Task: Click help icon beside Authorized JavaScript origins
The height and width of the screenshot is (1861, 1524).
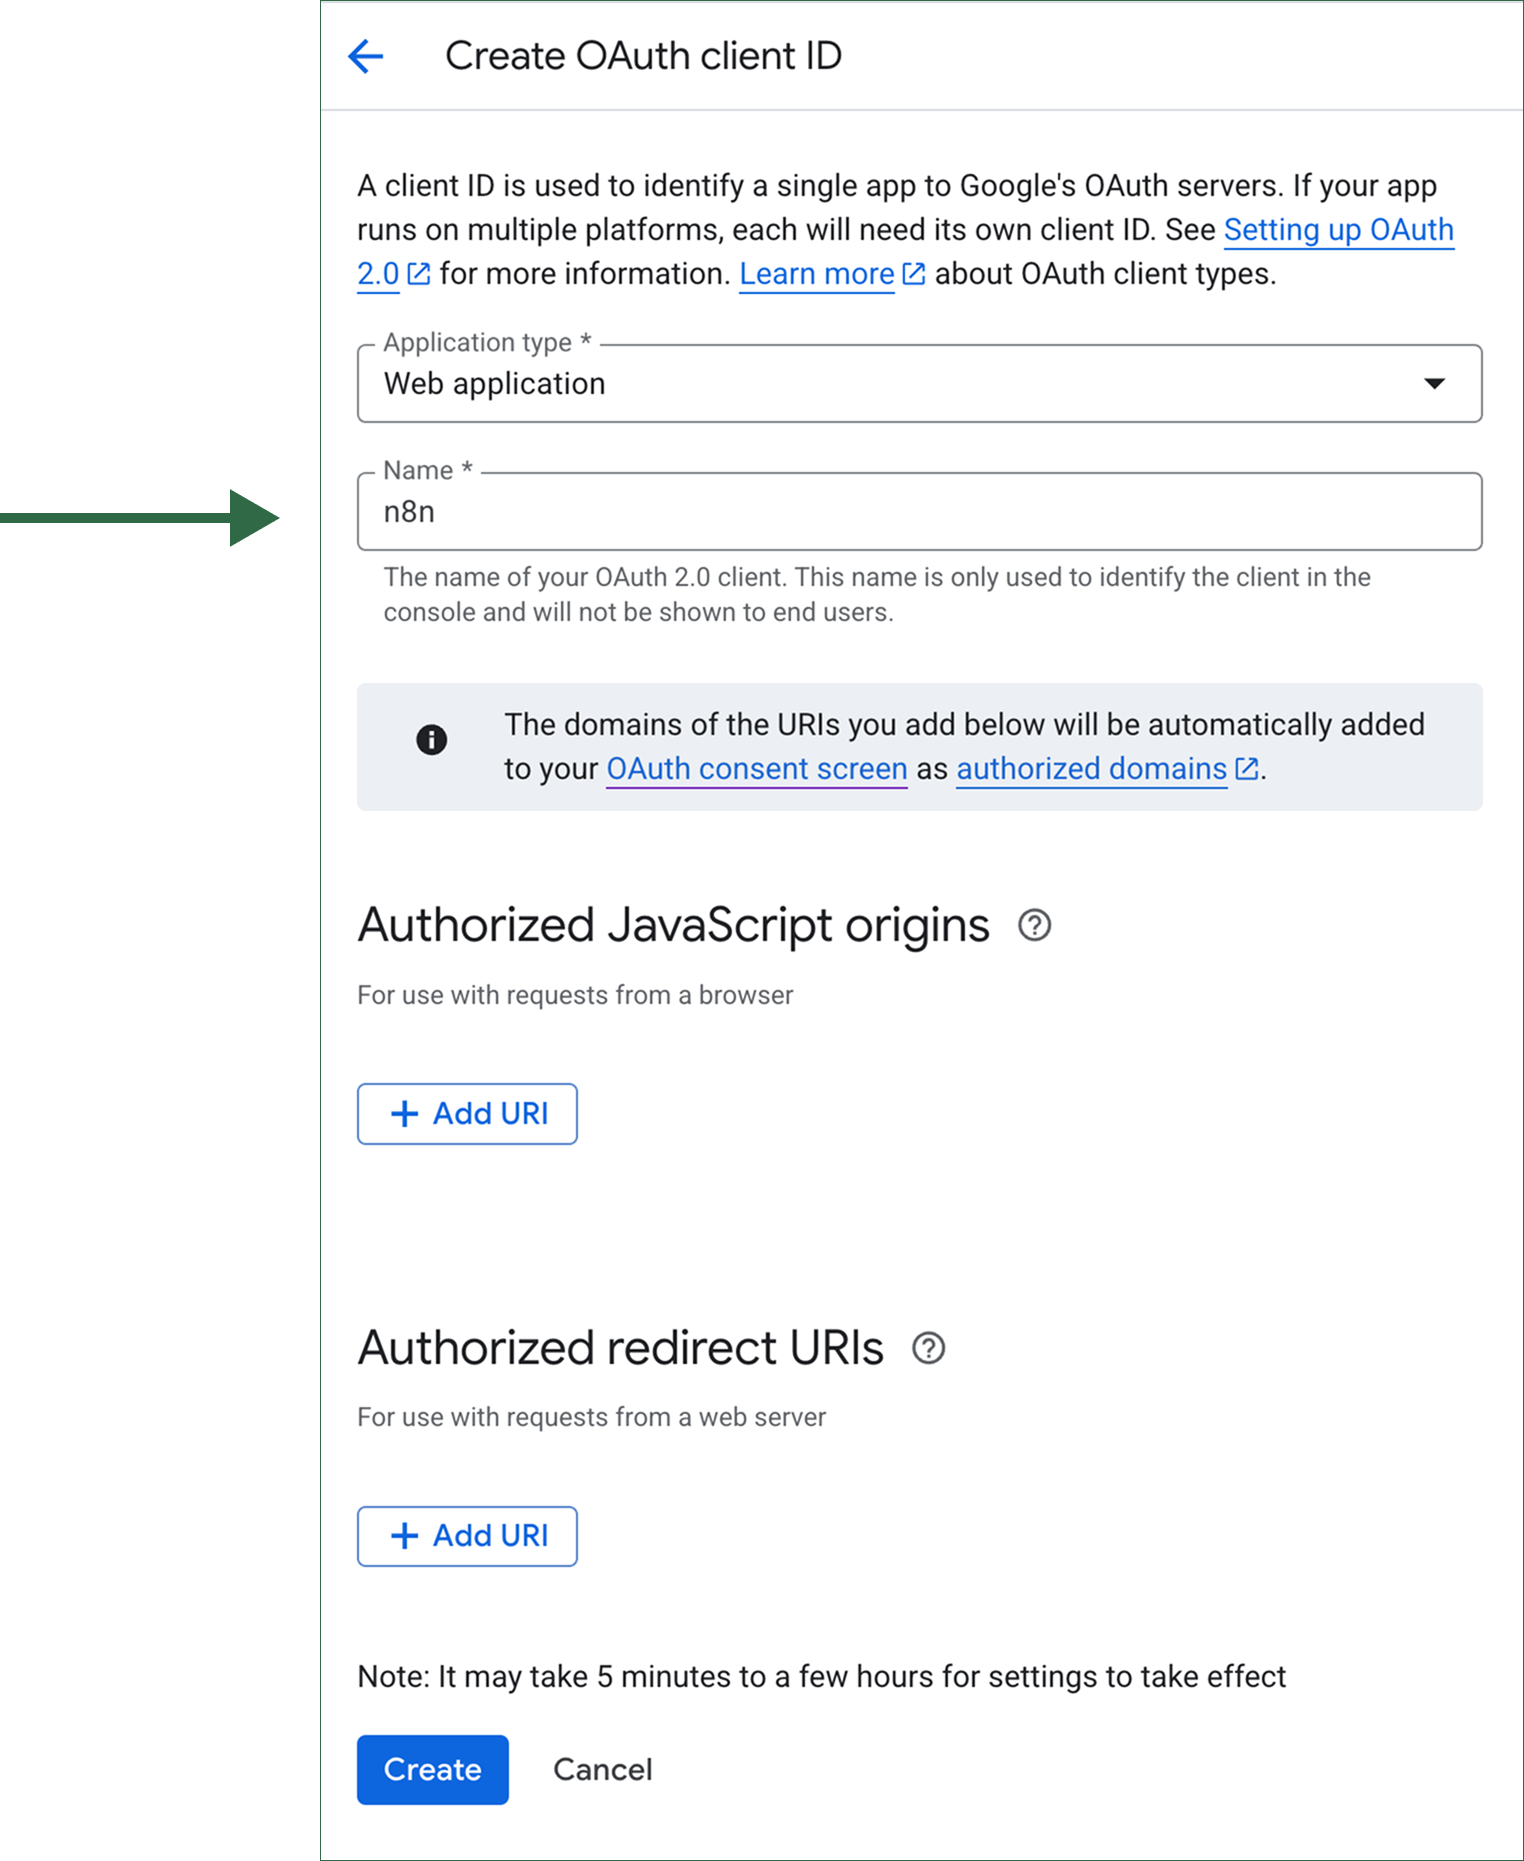Action: 1034,925
